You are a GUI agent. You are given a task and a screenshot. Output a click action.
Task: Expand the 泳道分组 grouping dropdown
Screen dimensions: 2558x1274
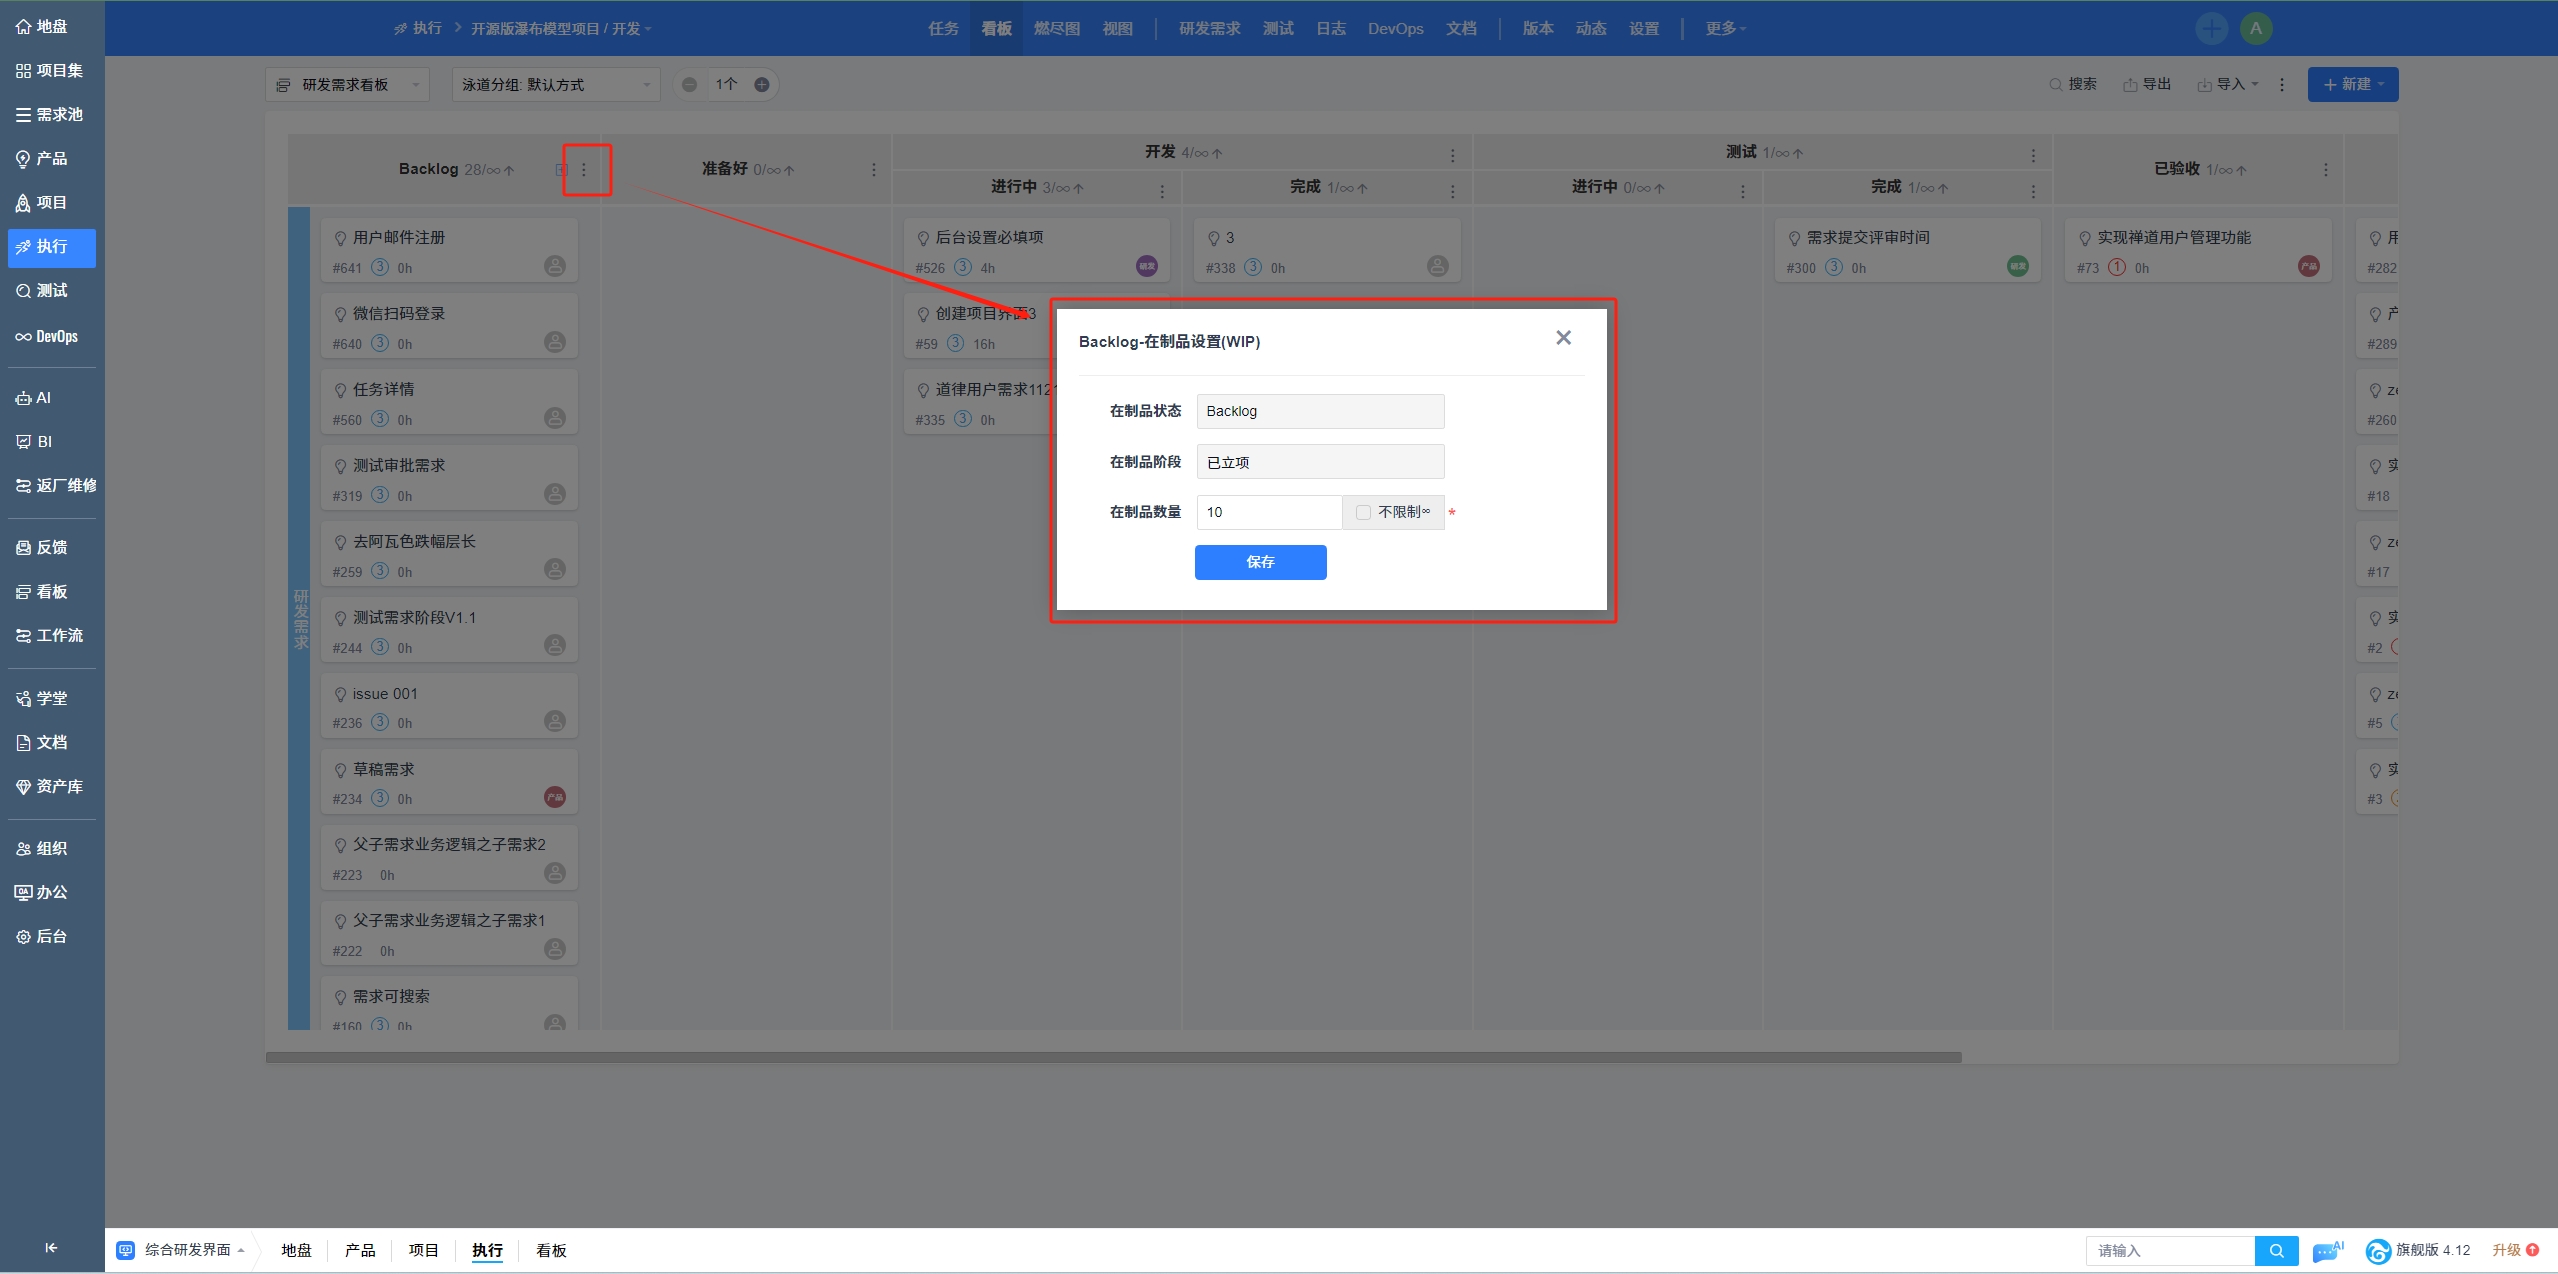pos(555,85)
